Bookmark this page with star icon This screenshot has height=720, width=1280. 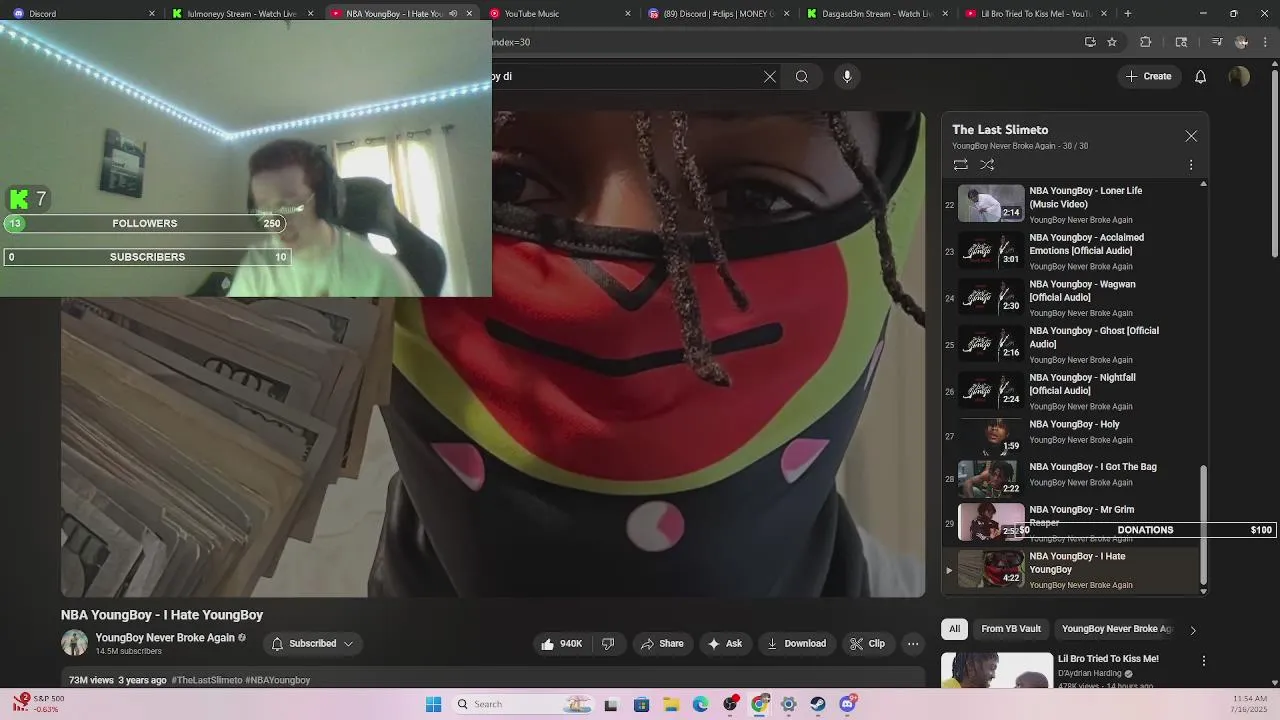click(1112, 42)
